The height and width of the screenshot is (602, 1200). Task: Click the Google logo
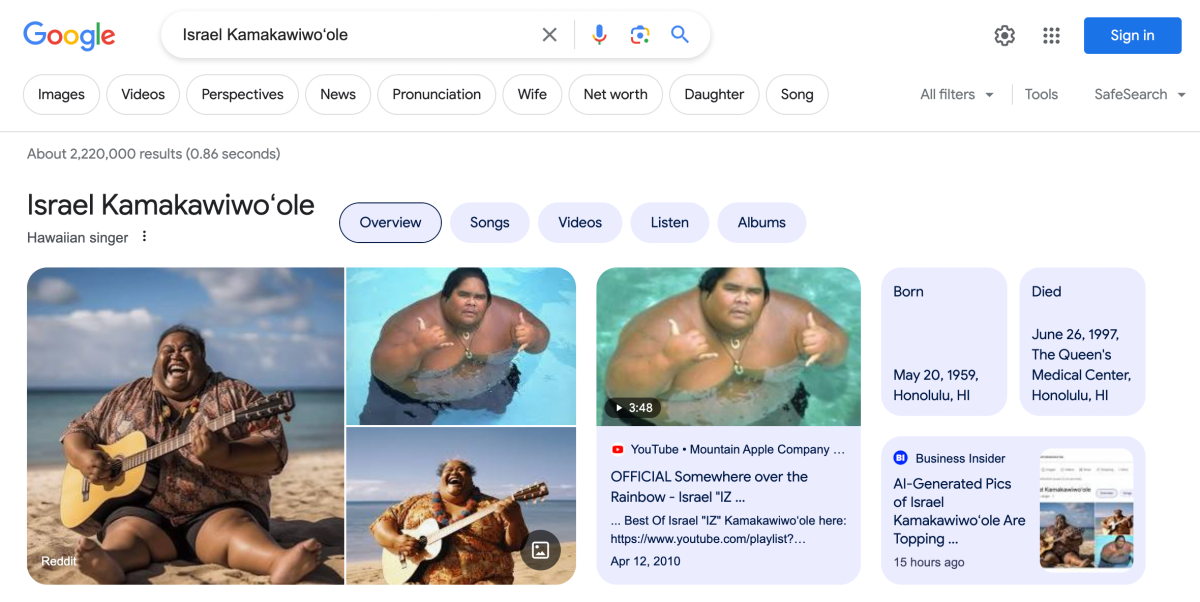click(69, 36)
